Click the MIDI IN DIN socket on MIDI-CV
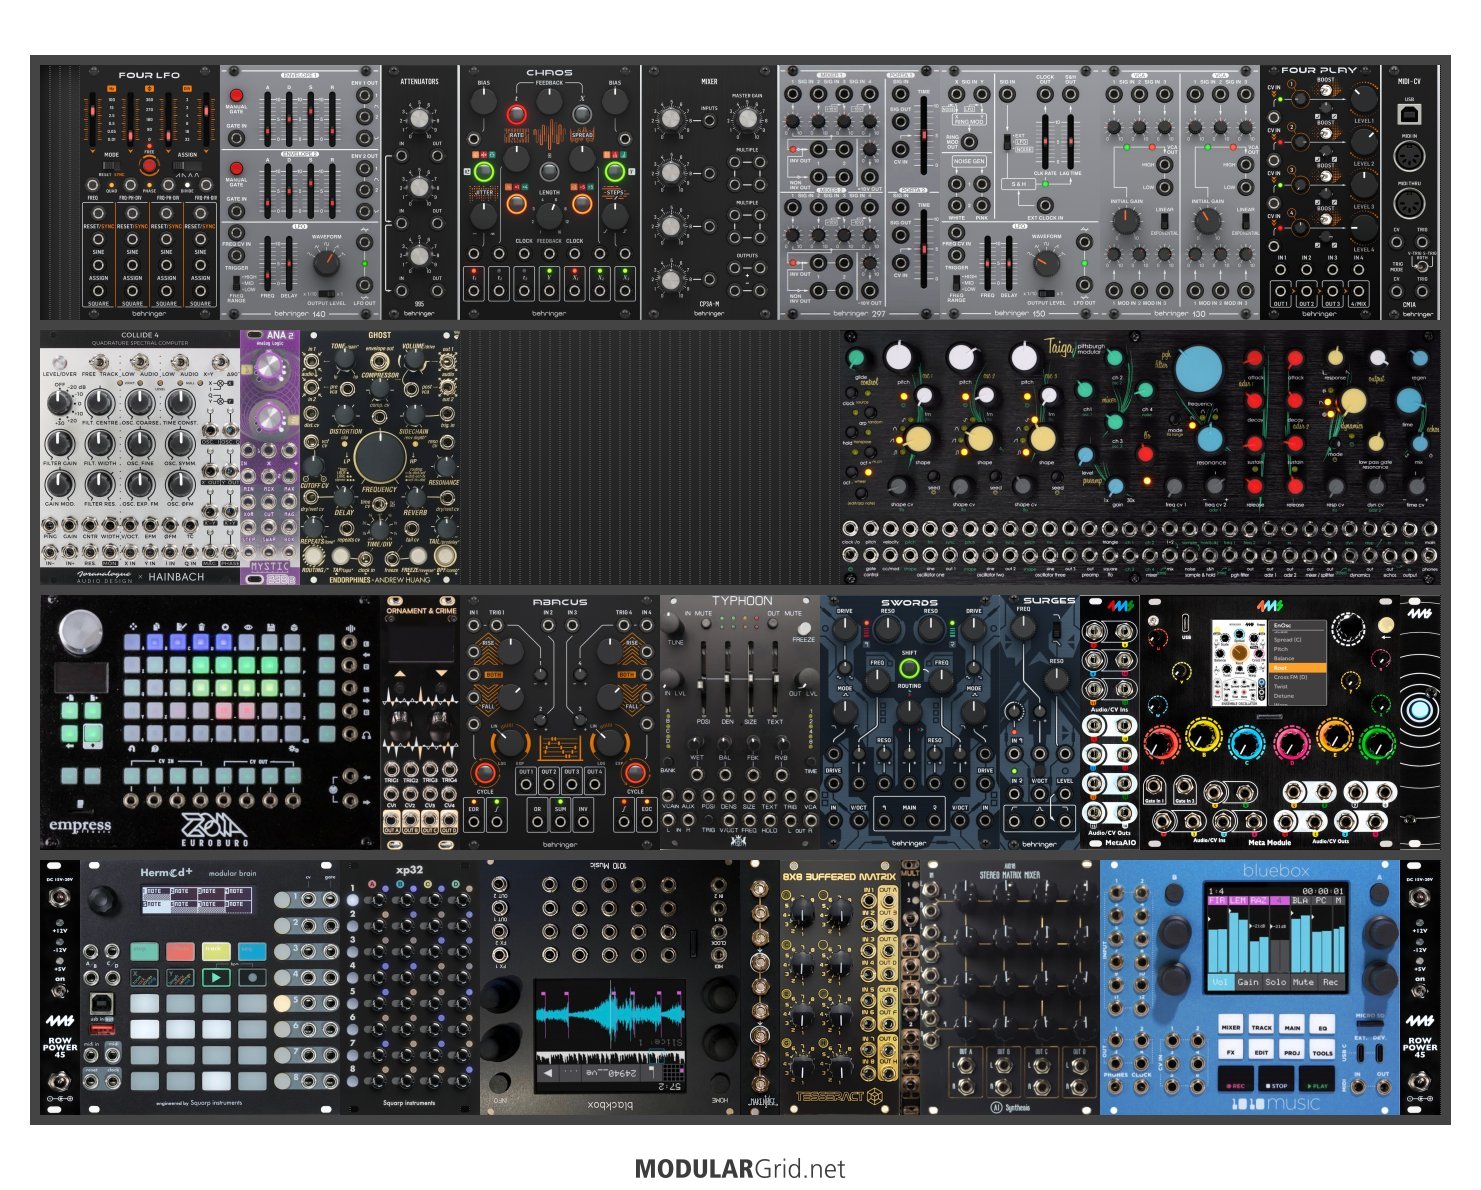This screenshot has width=1481, height=1190. [1409, 156]
